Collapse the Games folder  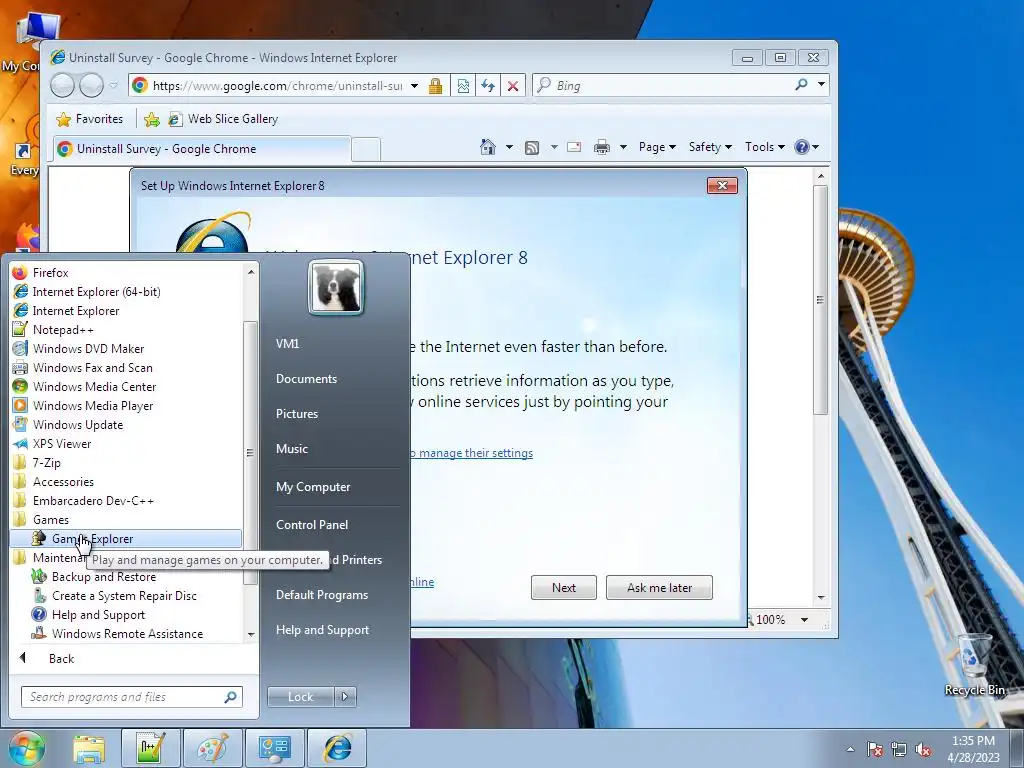coord(50,520)
